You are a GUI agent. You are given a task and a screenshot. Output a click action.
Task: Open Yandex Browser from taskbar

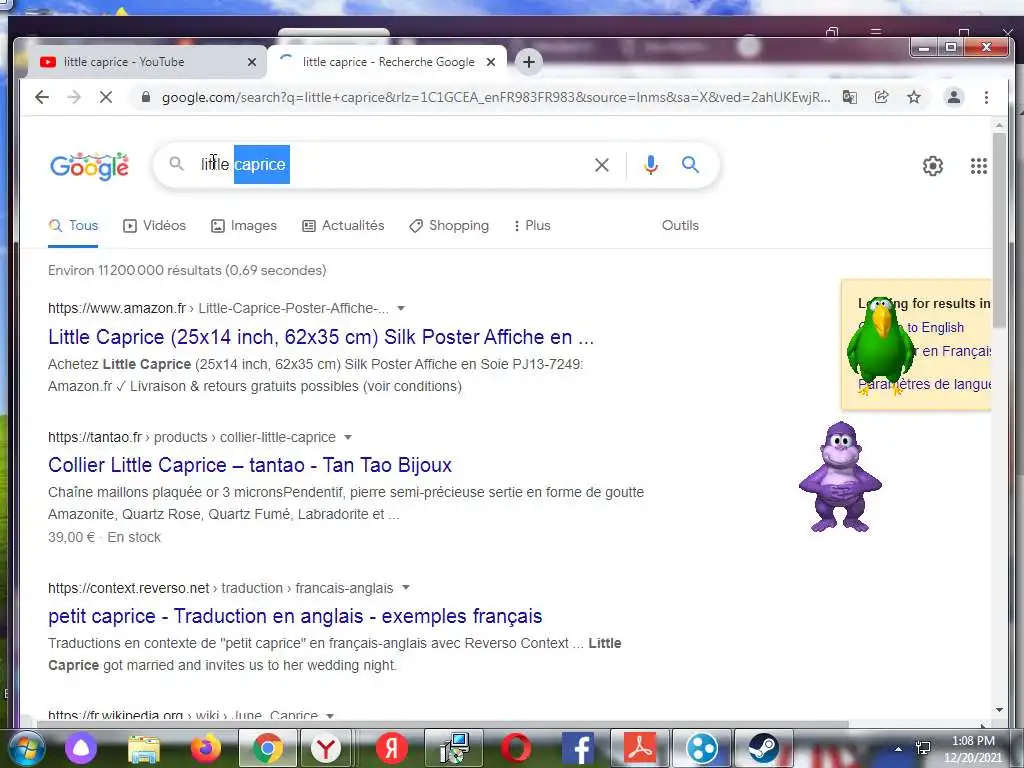click(326, 748)
